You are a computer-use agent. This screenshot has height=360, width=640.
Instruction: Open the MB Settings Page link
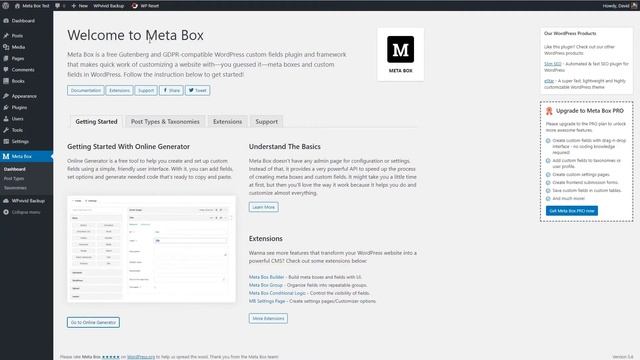pyautogui.click(x=267, y=301)
